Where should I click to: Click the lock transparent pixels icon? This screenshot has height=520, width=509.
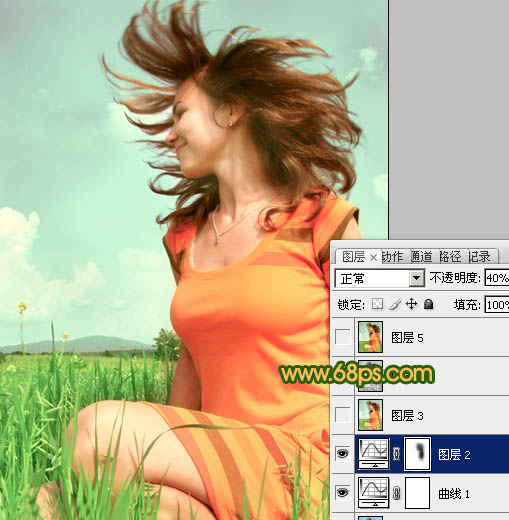(377, 304)
